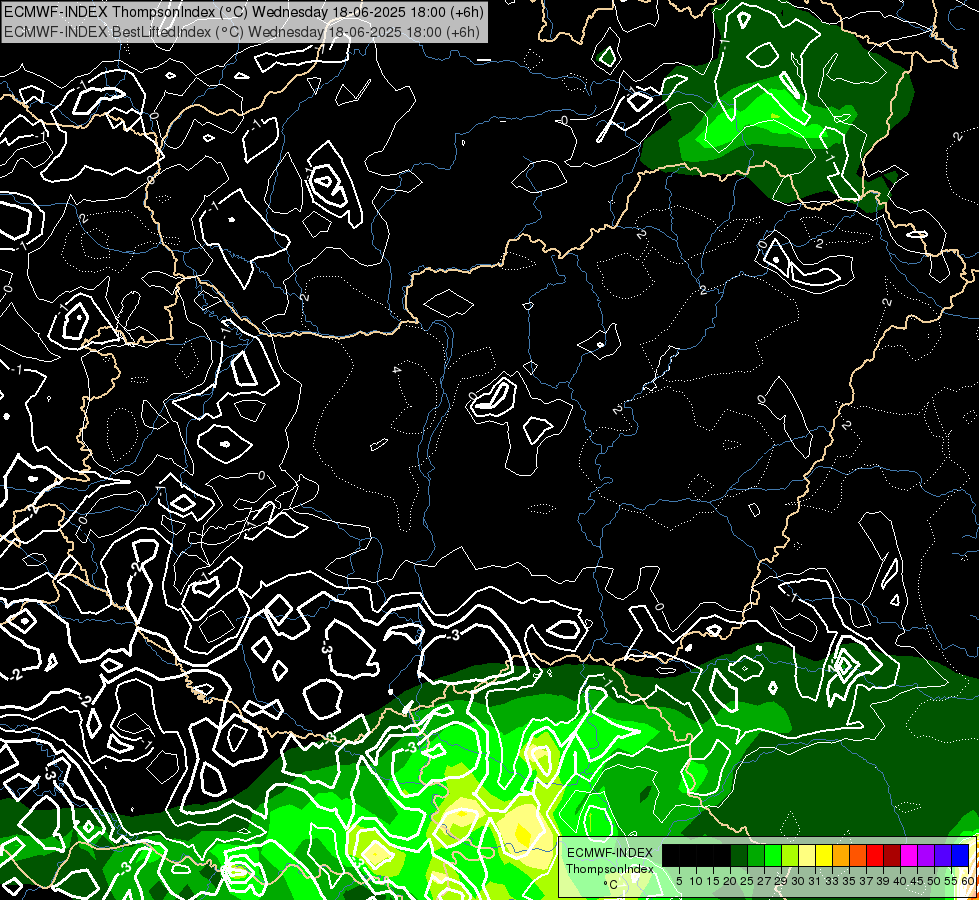Click the legend label ThompsonIndex
The width and height of the screenshot is (979, 900).
click(610, 869)
